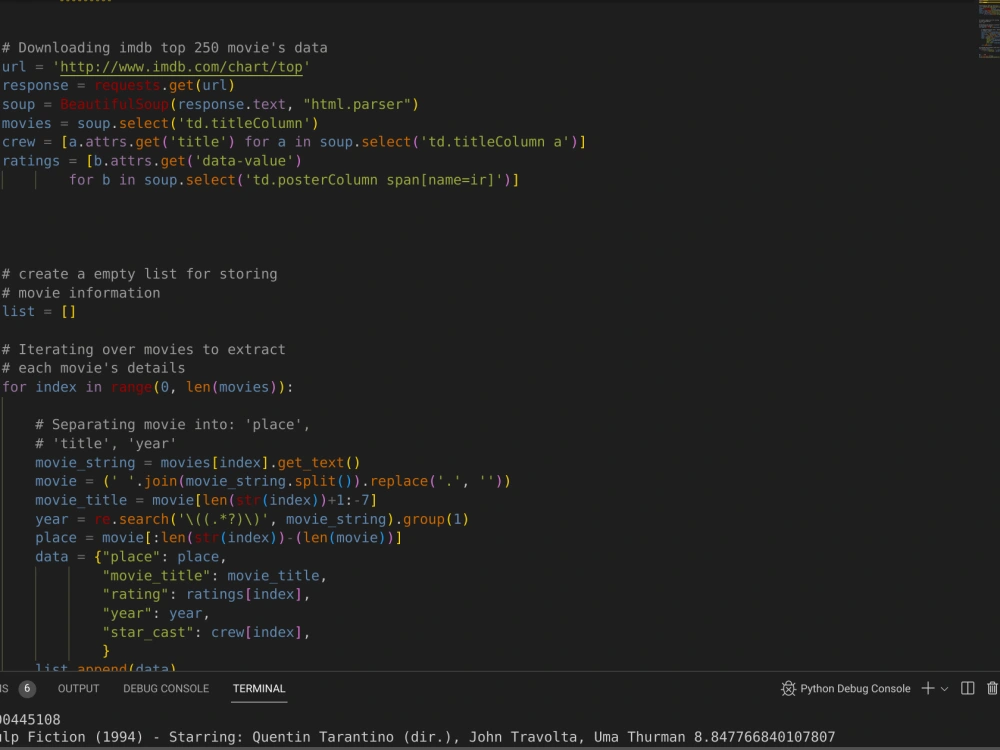Open the terminal launch profile dropdown arrow
The width and height of the screenshot is (1000, 750).
(945, 689)
